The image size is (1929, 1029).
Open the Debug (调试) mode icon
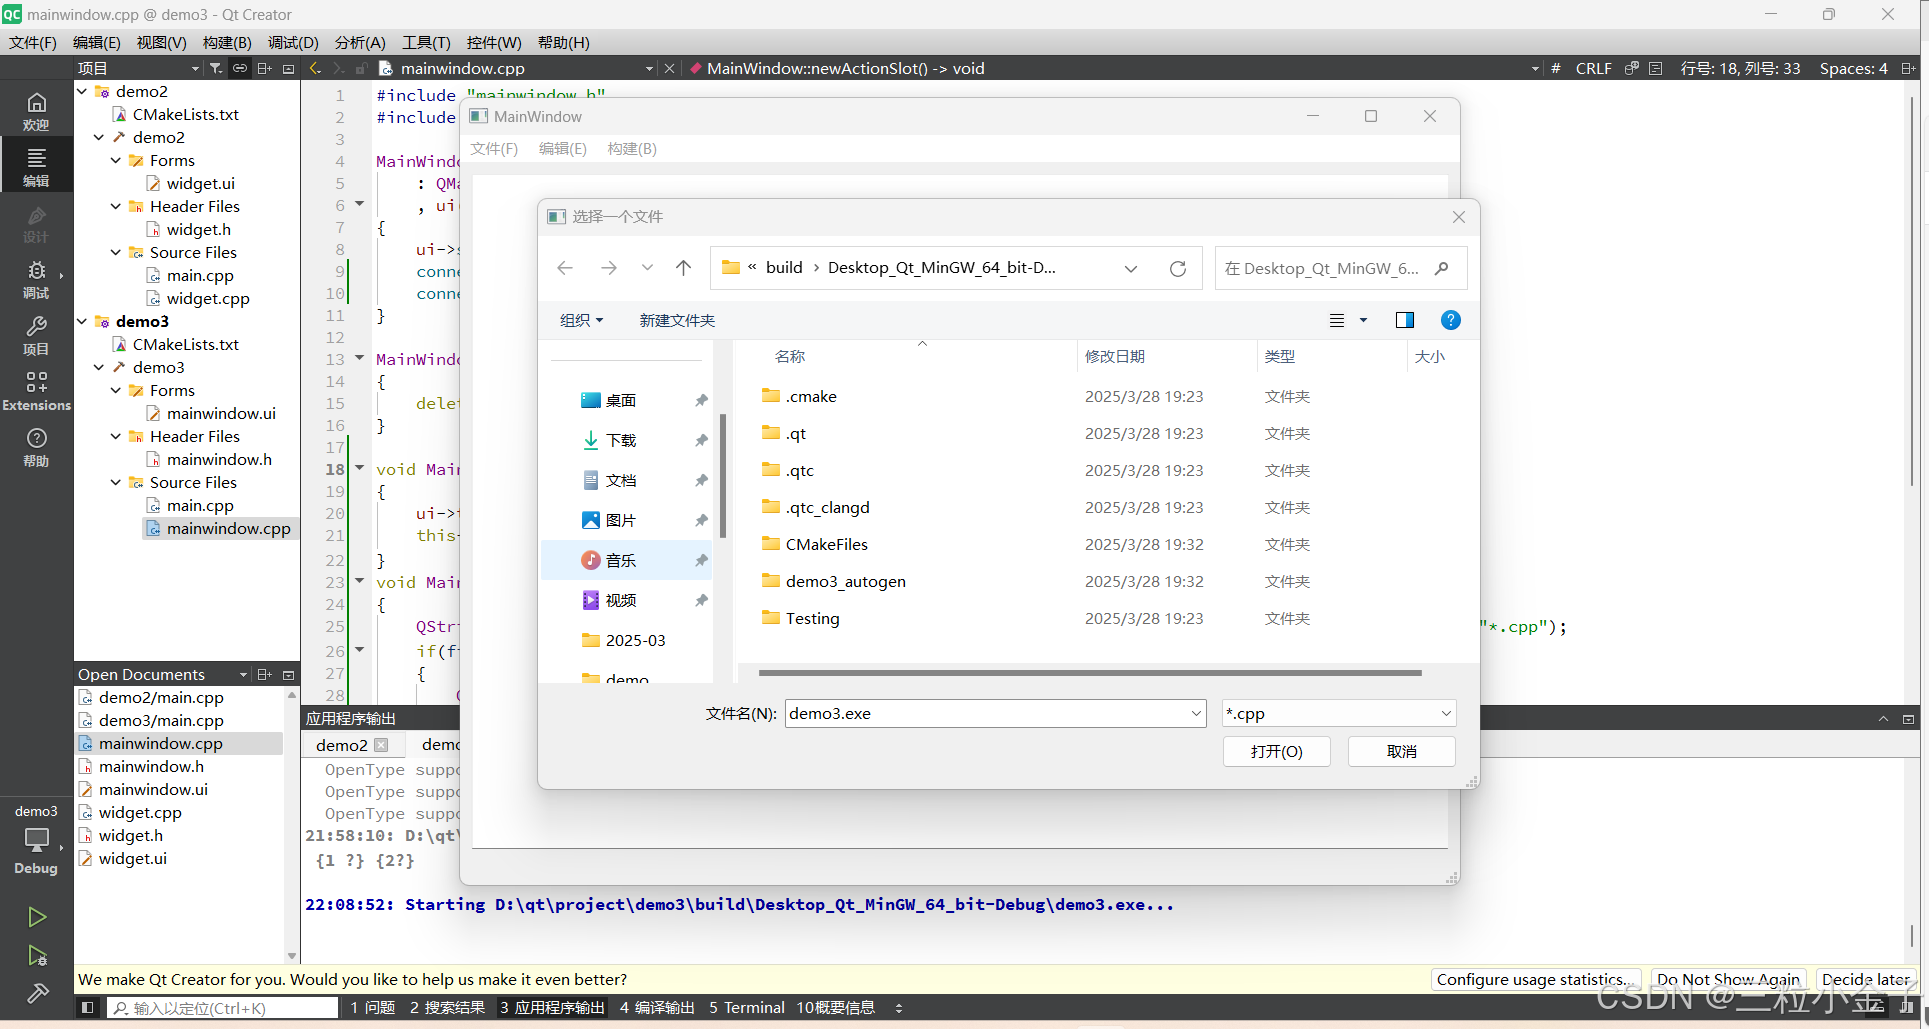tap(36, 279)
